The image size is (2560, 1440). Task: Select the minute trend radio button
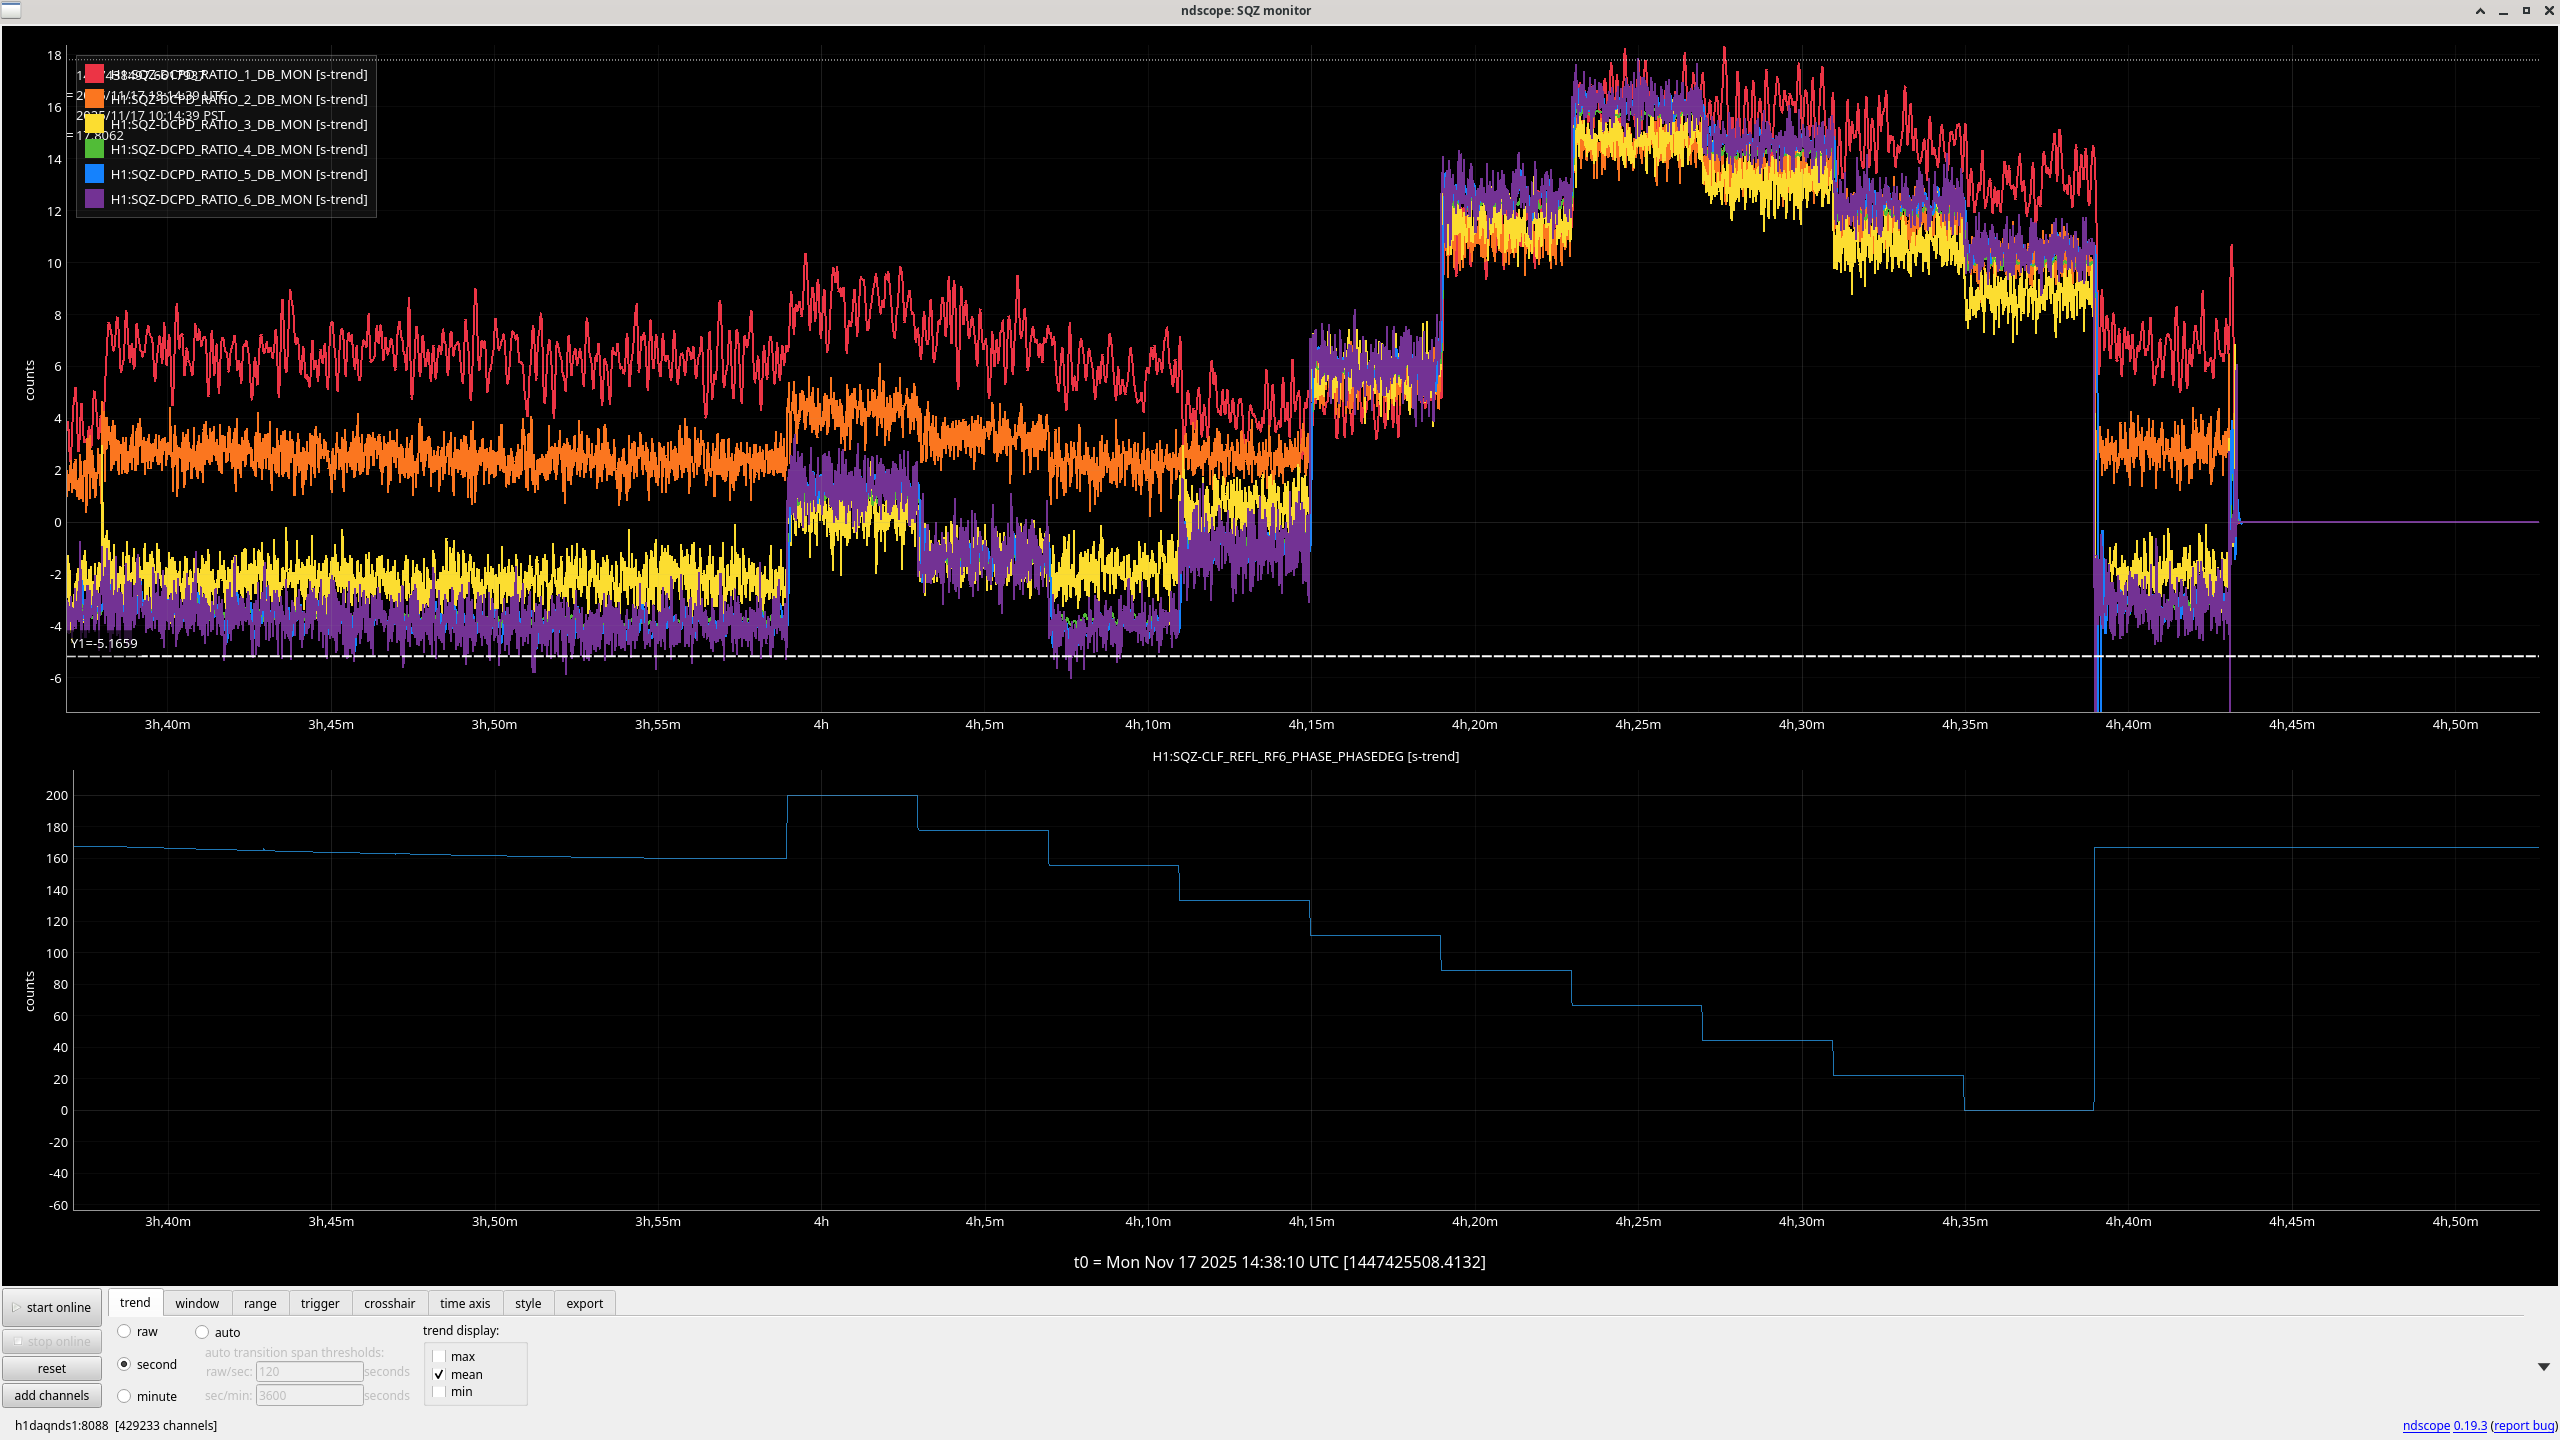[124, 1396]
